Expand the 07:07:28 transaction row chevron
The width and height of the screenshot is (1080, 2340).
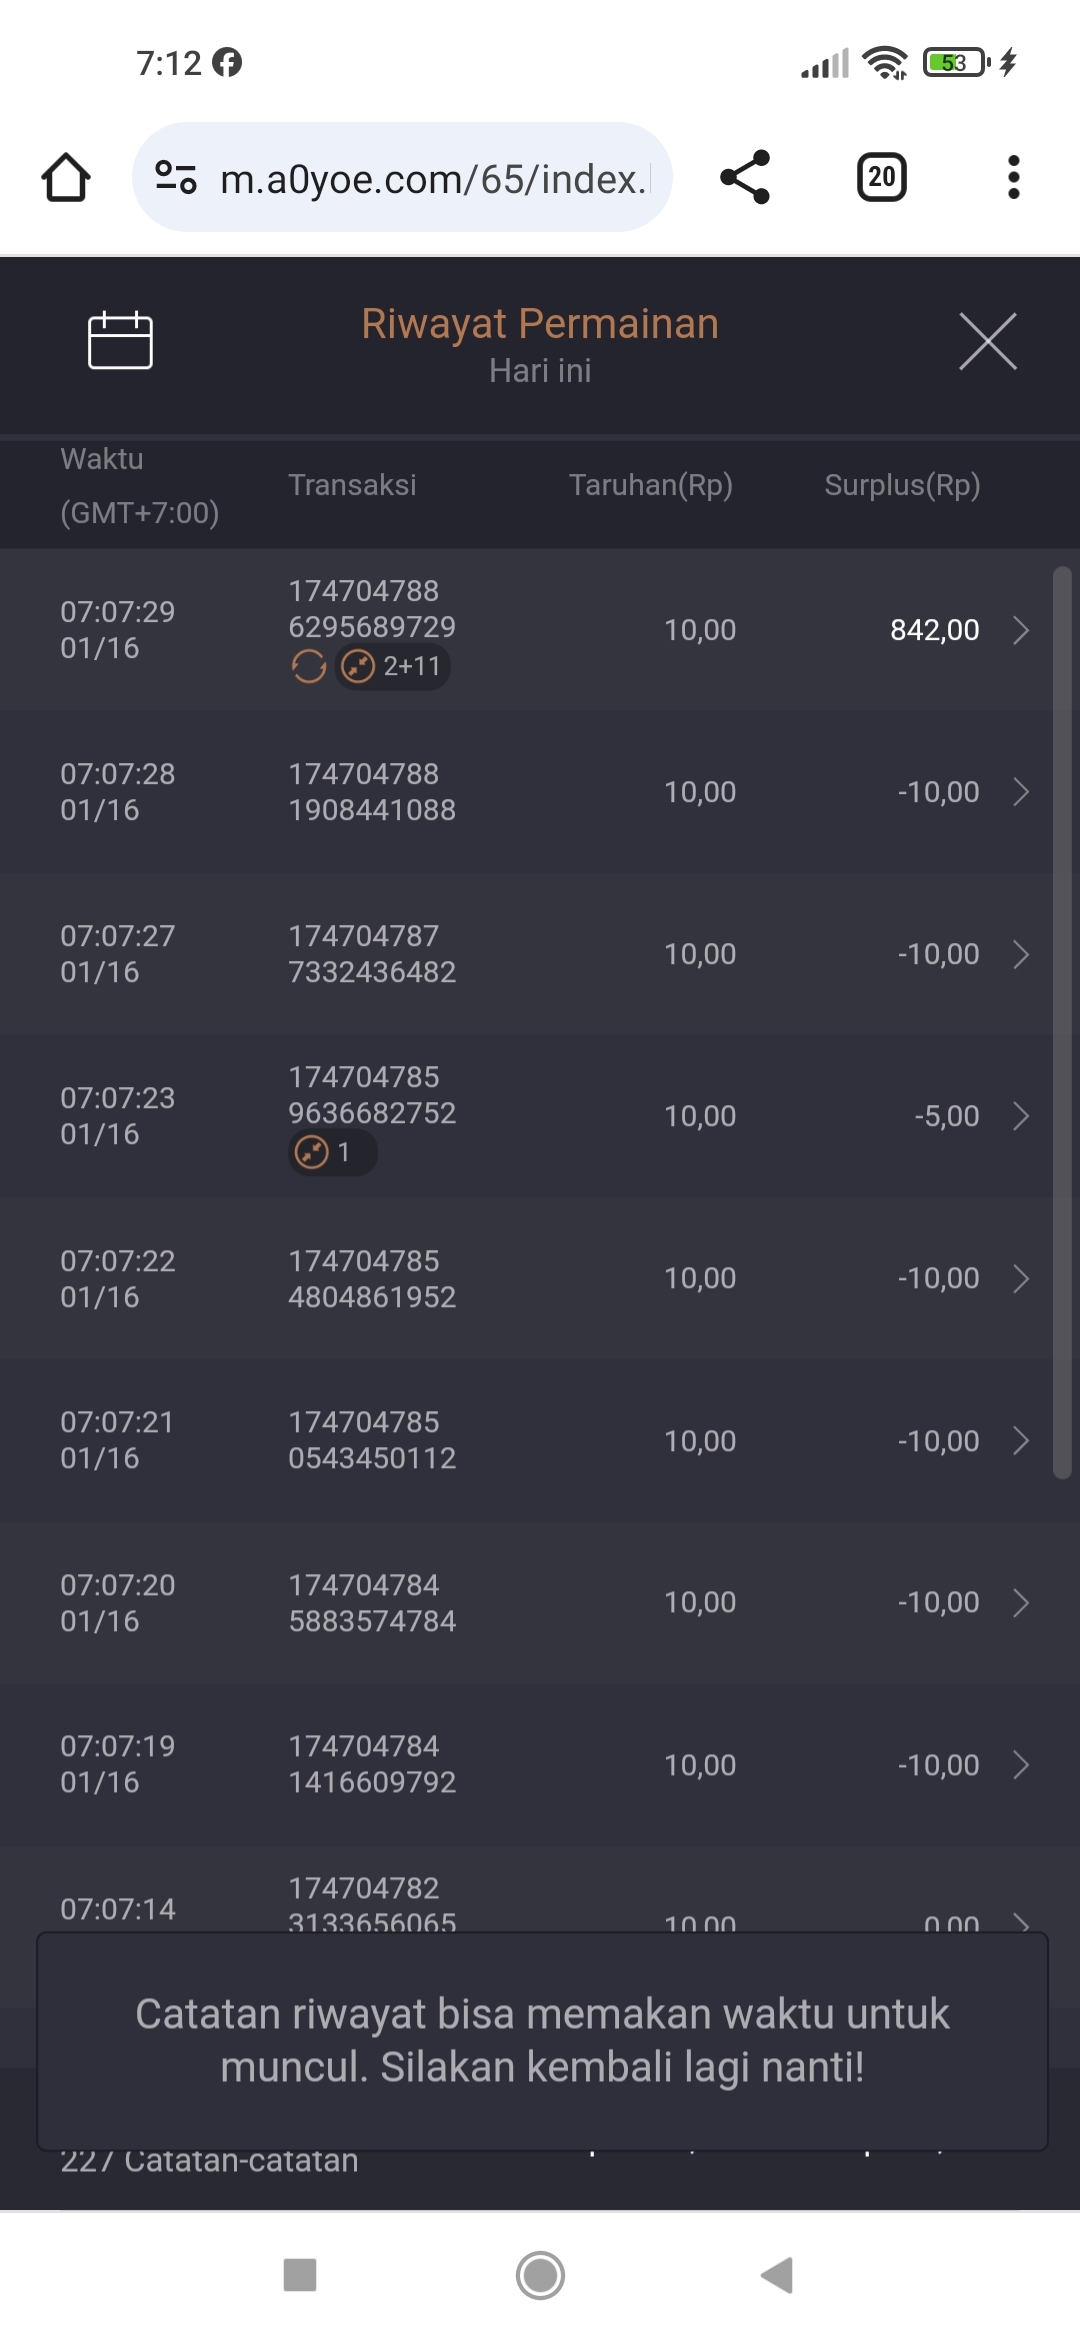click(x=1020, y=792)
